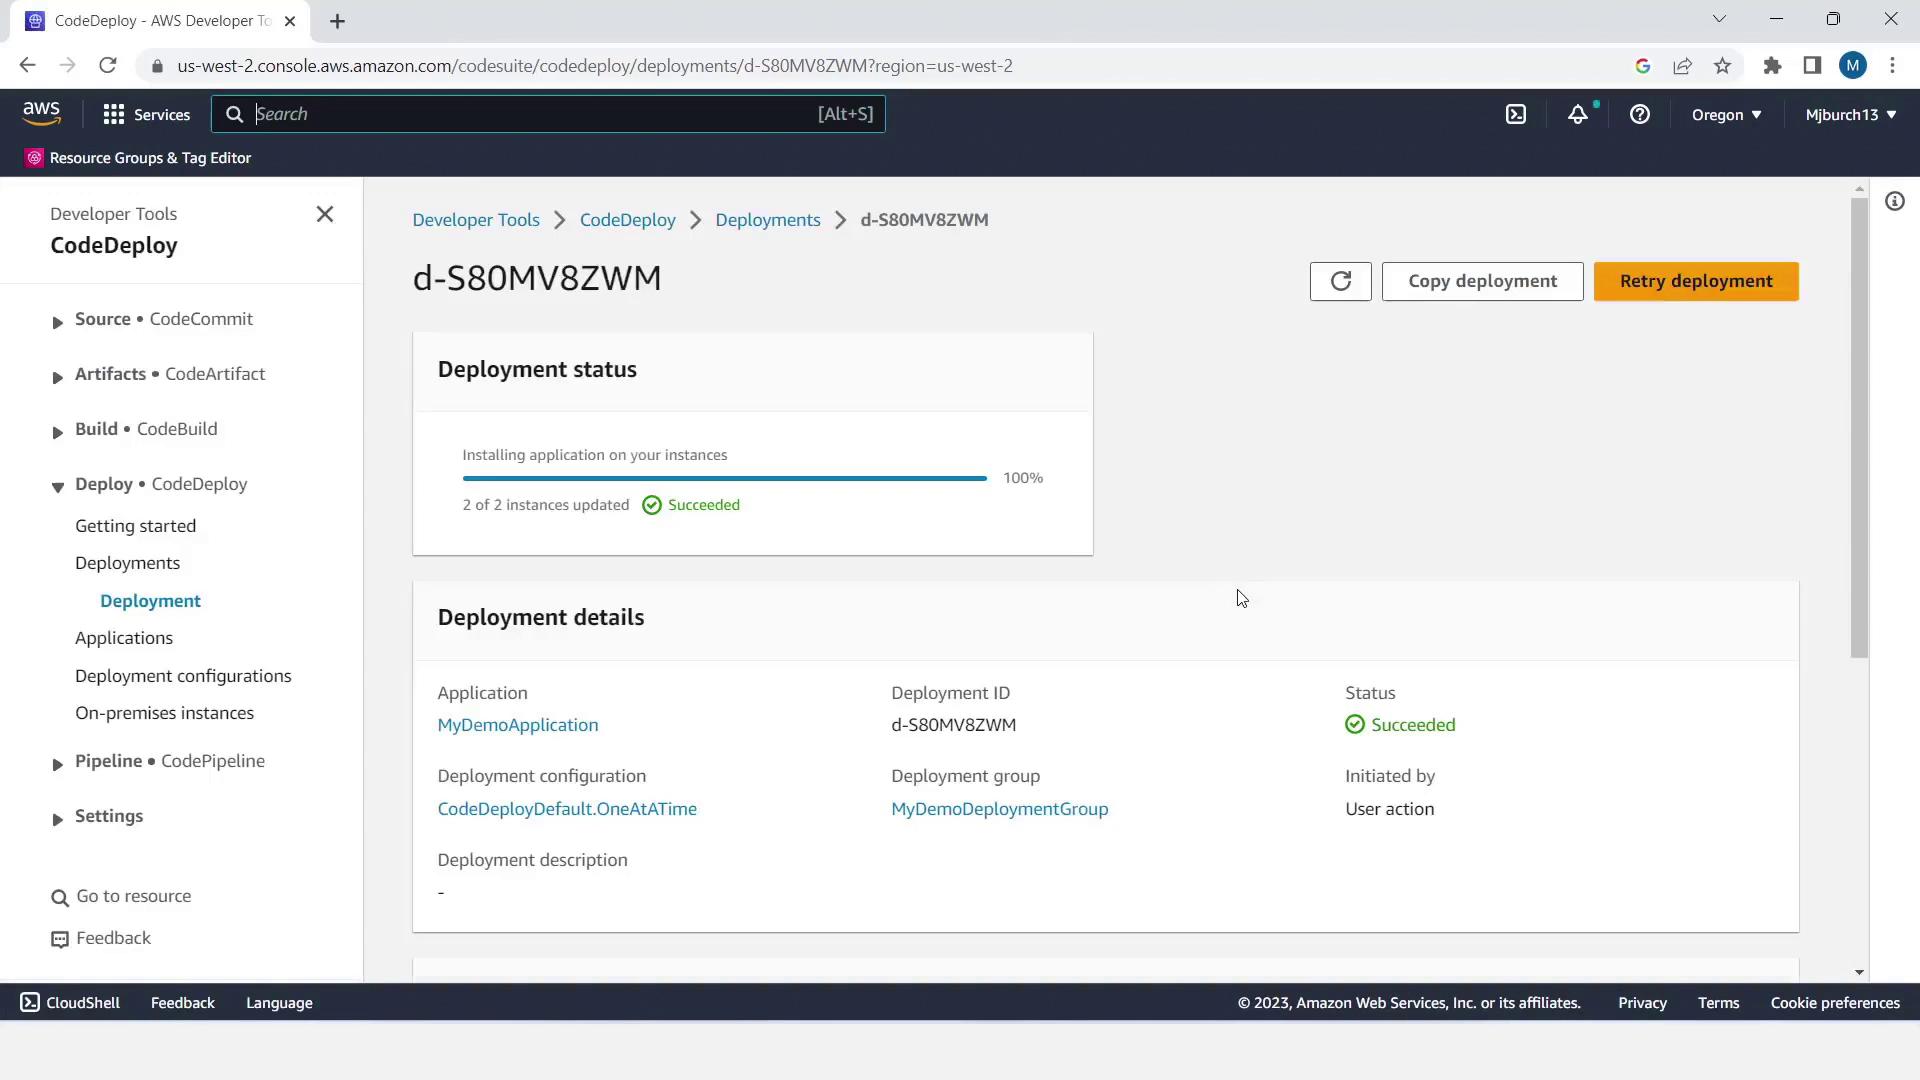Select Applications in the sidebar

(x=124, y=638)
